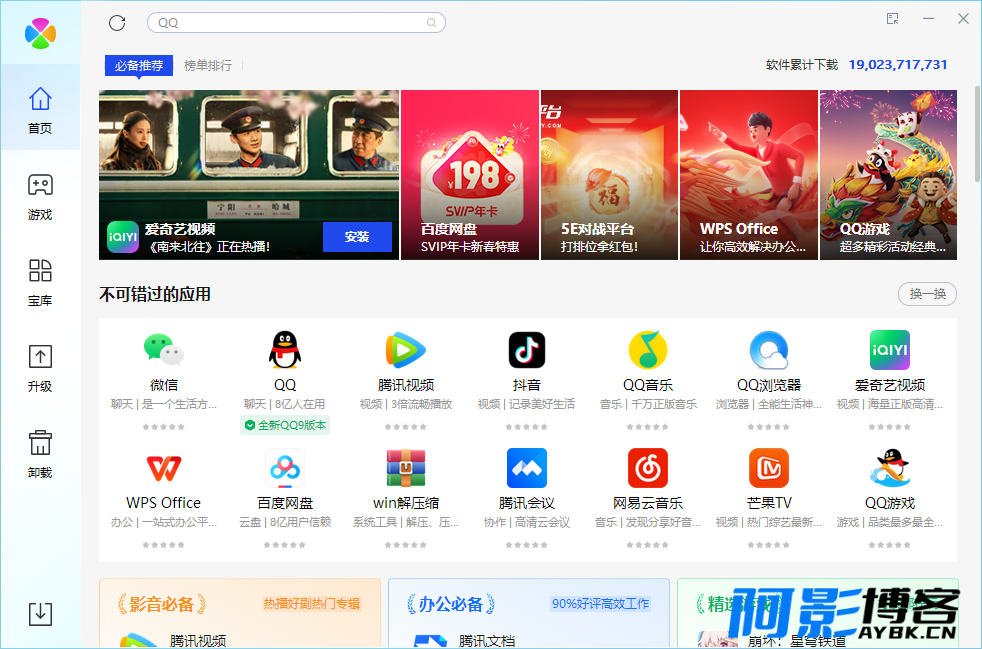Open the 宝库 software library section

(x=40, y=283)
